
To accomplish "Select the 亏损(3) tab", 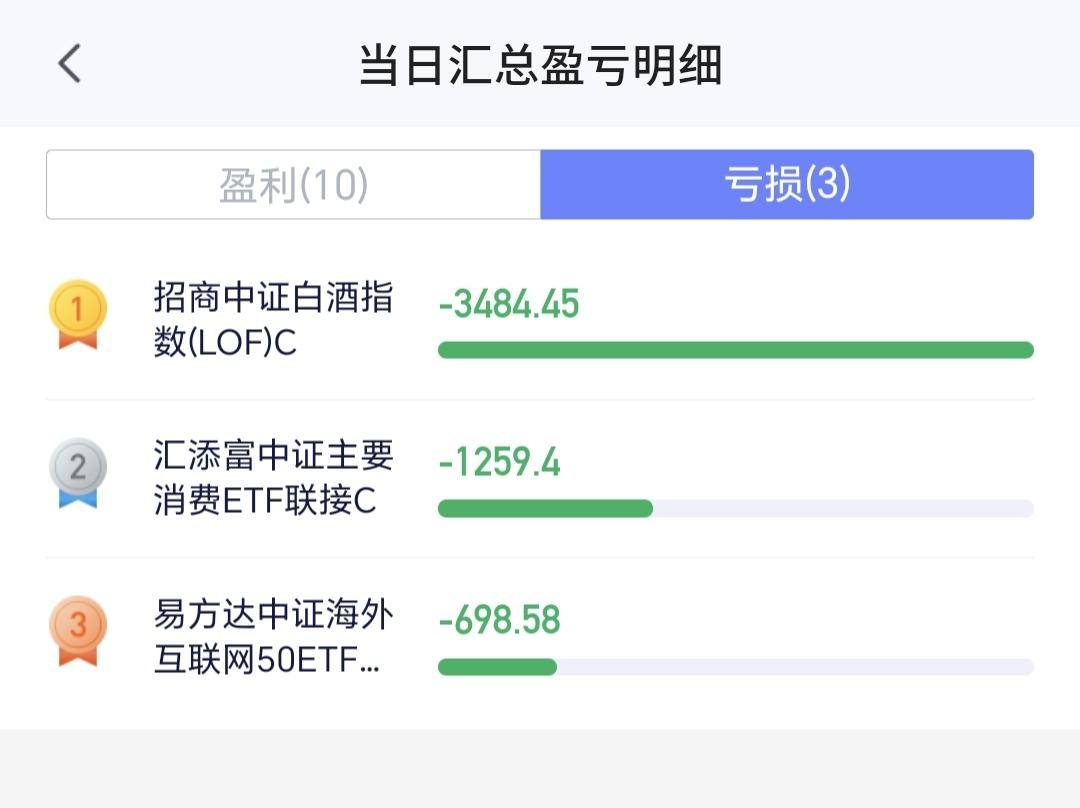I will [787, 185].
